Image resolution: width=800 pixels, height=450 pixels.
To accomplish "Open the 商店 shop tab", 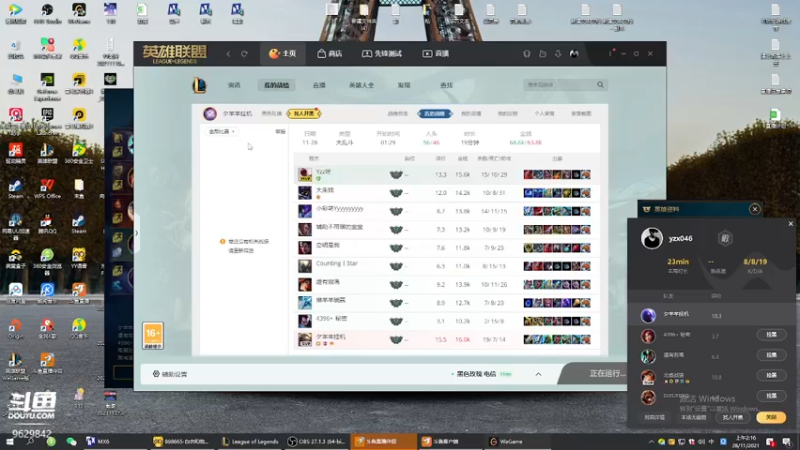I will (330, 54).
